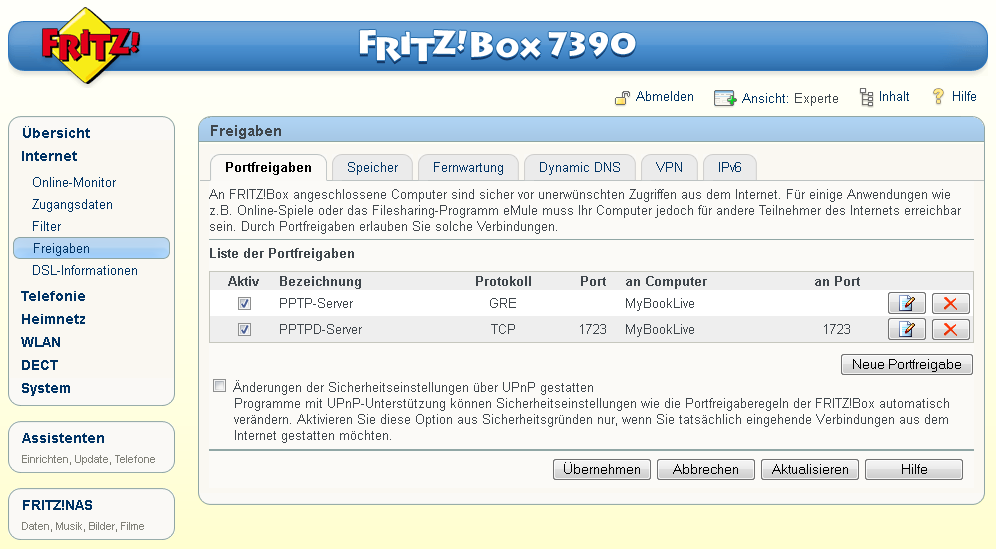The width and height of the screenshot is (996, 549).
Task: Expand the DECT menu section
Action: (39, 365)
